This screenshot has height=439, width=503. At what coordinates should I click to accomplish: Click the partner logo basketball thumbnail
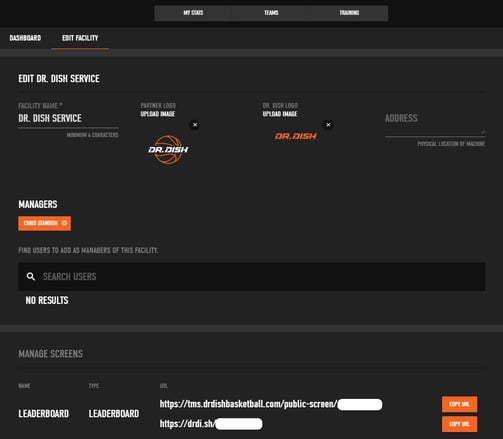pos(168,150)
